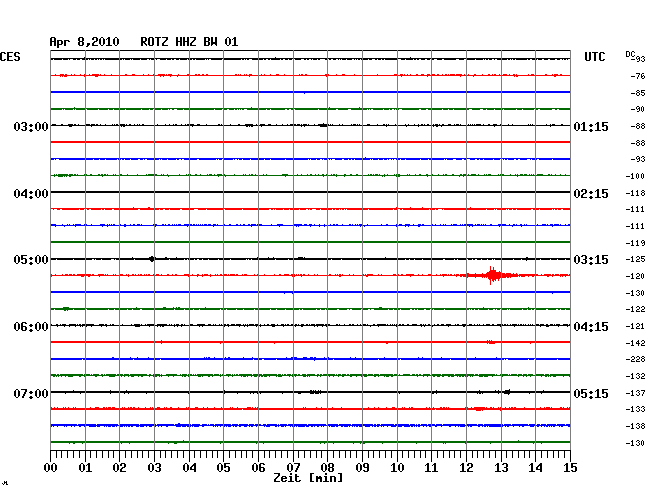The height and width of the screenshot is (494, 650).
Task: Click DC offset value -76
Action: pyautogui.click(x=638, y=76)
